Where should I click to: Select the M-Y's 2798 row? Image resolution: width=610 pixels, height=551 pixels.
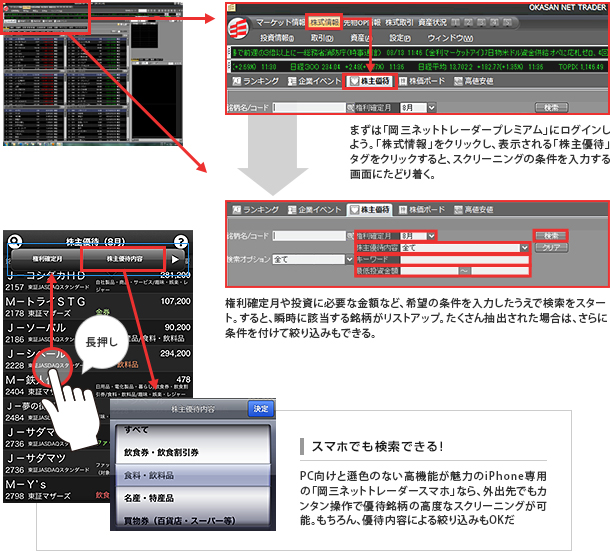pyautogui.click(x=57, y=490)
